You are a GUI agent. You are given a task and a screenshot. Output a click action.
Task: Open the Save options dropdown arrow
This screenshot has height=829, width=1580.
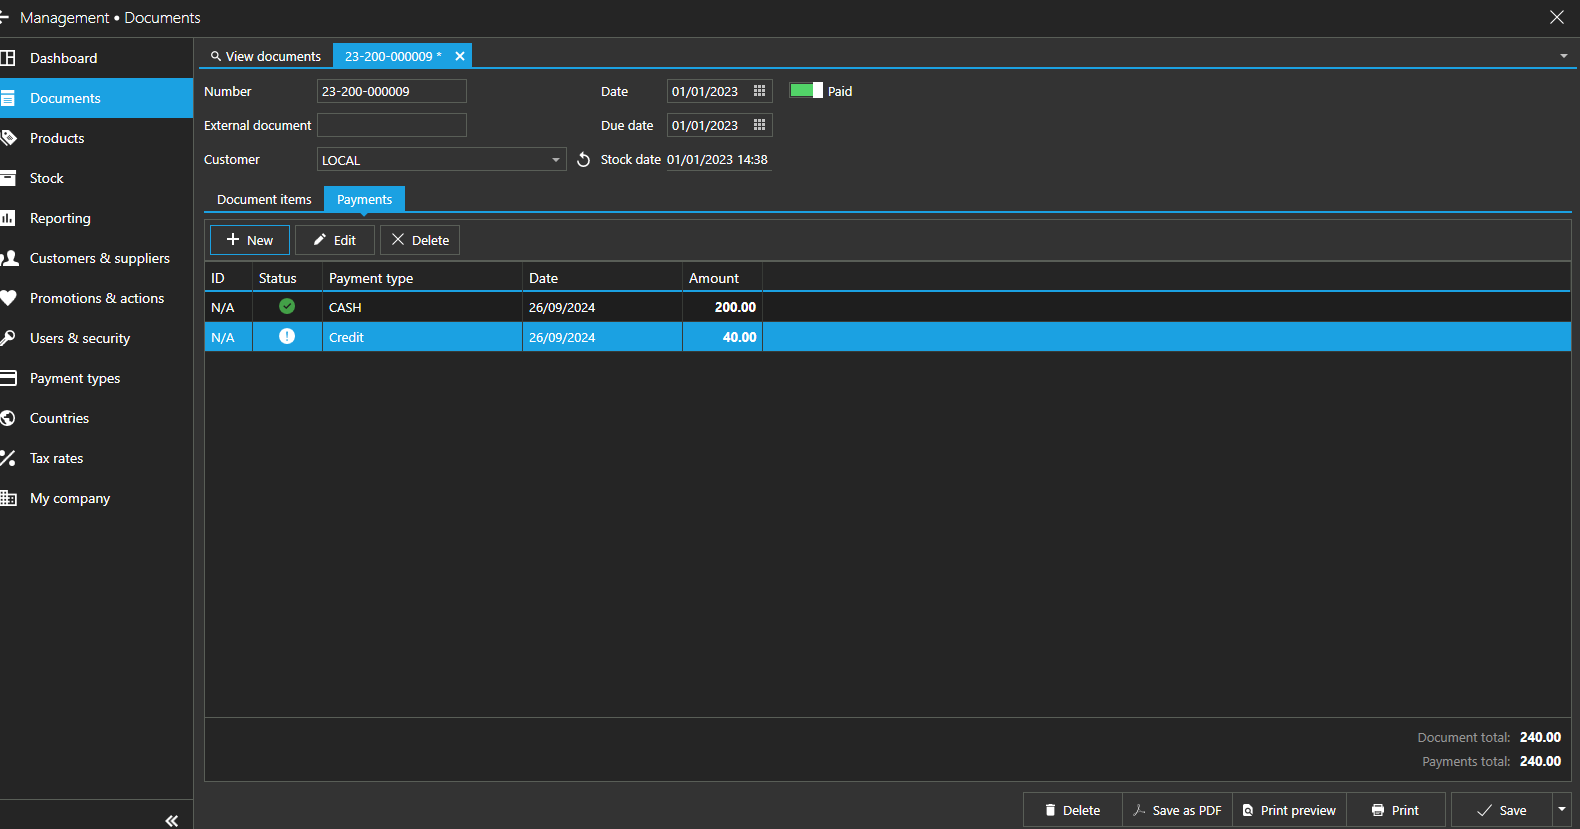coord(1561,810)
